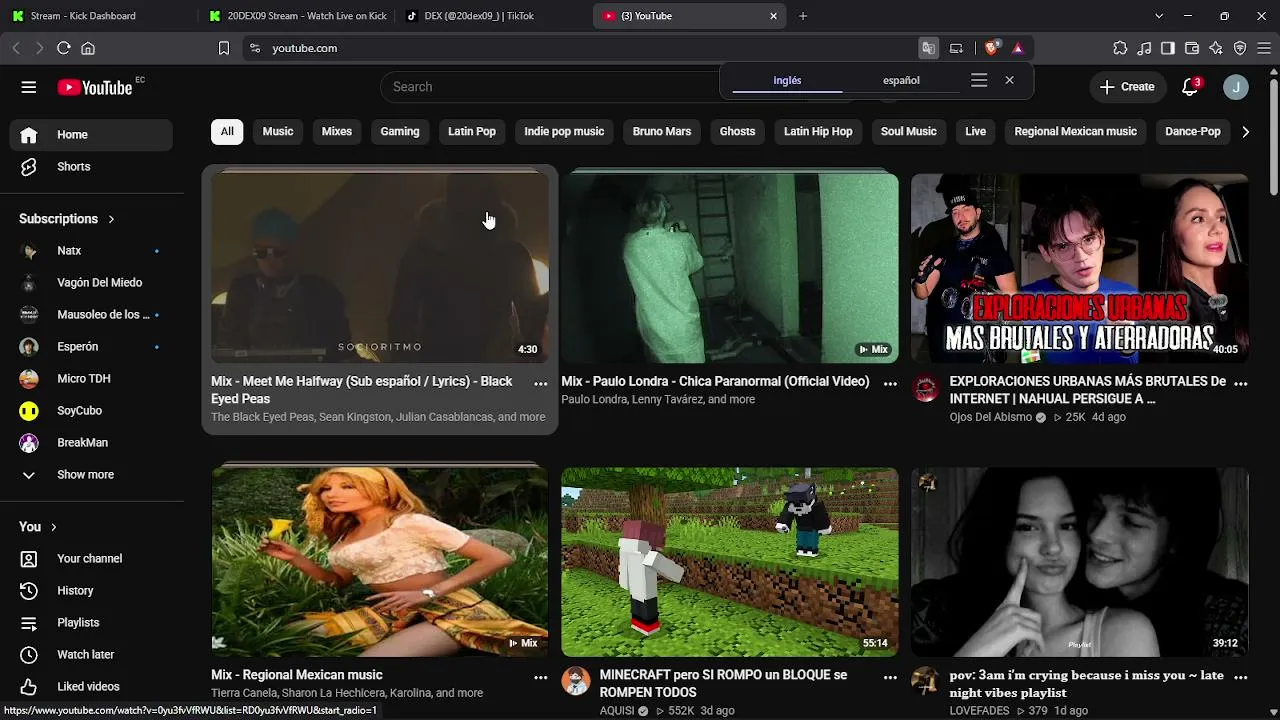1280x720 pixels.
Task: Play the Exploraciones Urbanas video thumbnail
Action: tap(1080, 268)
